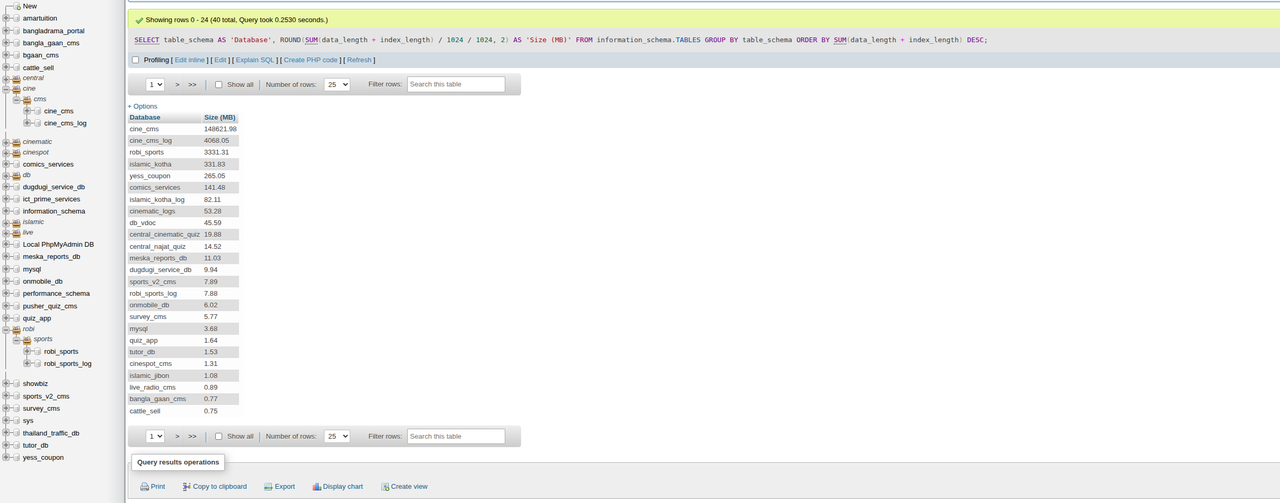Click the central group database icon
Image resolution: width=1280 pixels, height=503 pixels.
[16, 78]
